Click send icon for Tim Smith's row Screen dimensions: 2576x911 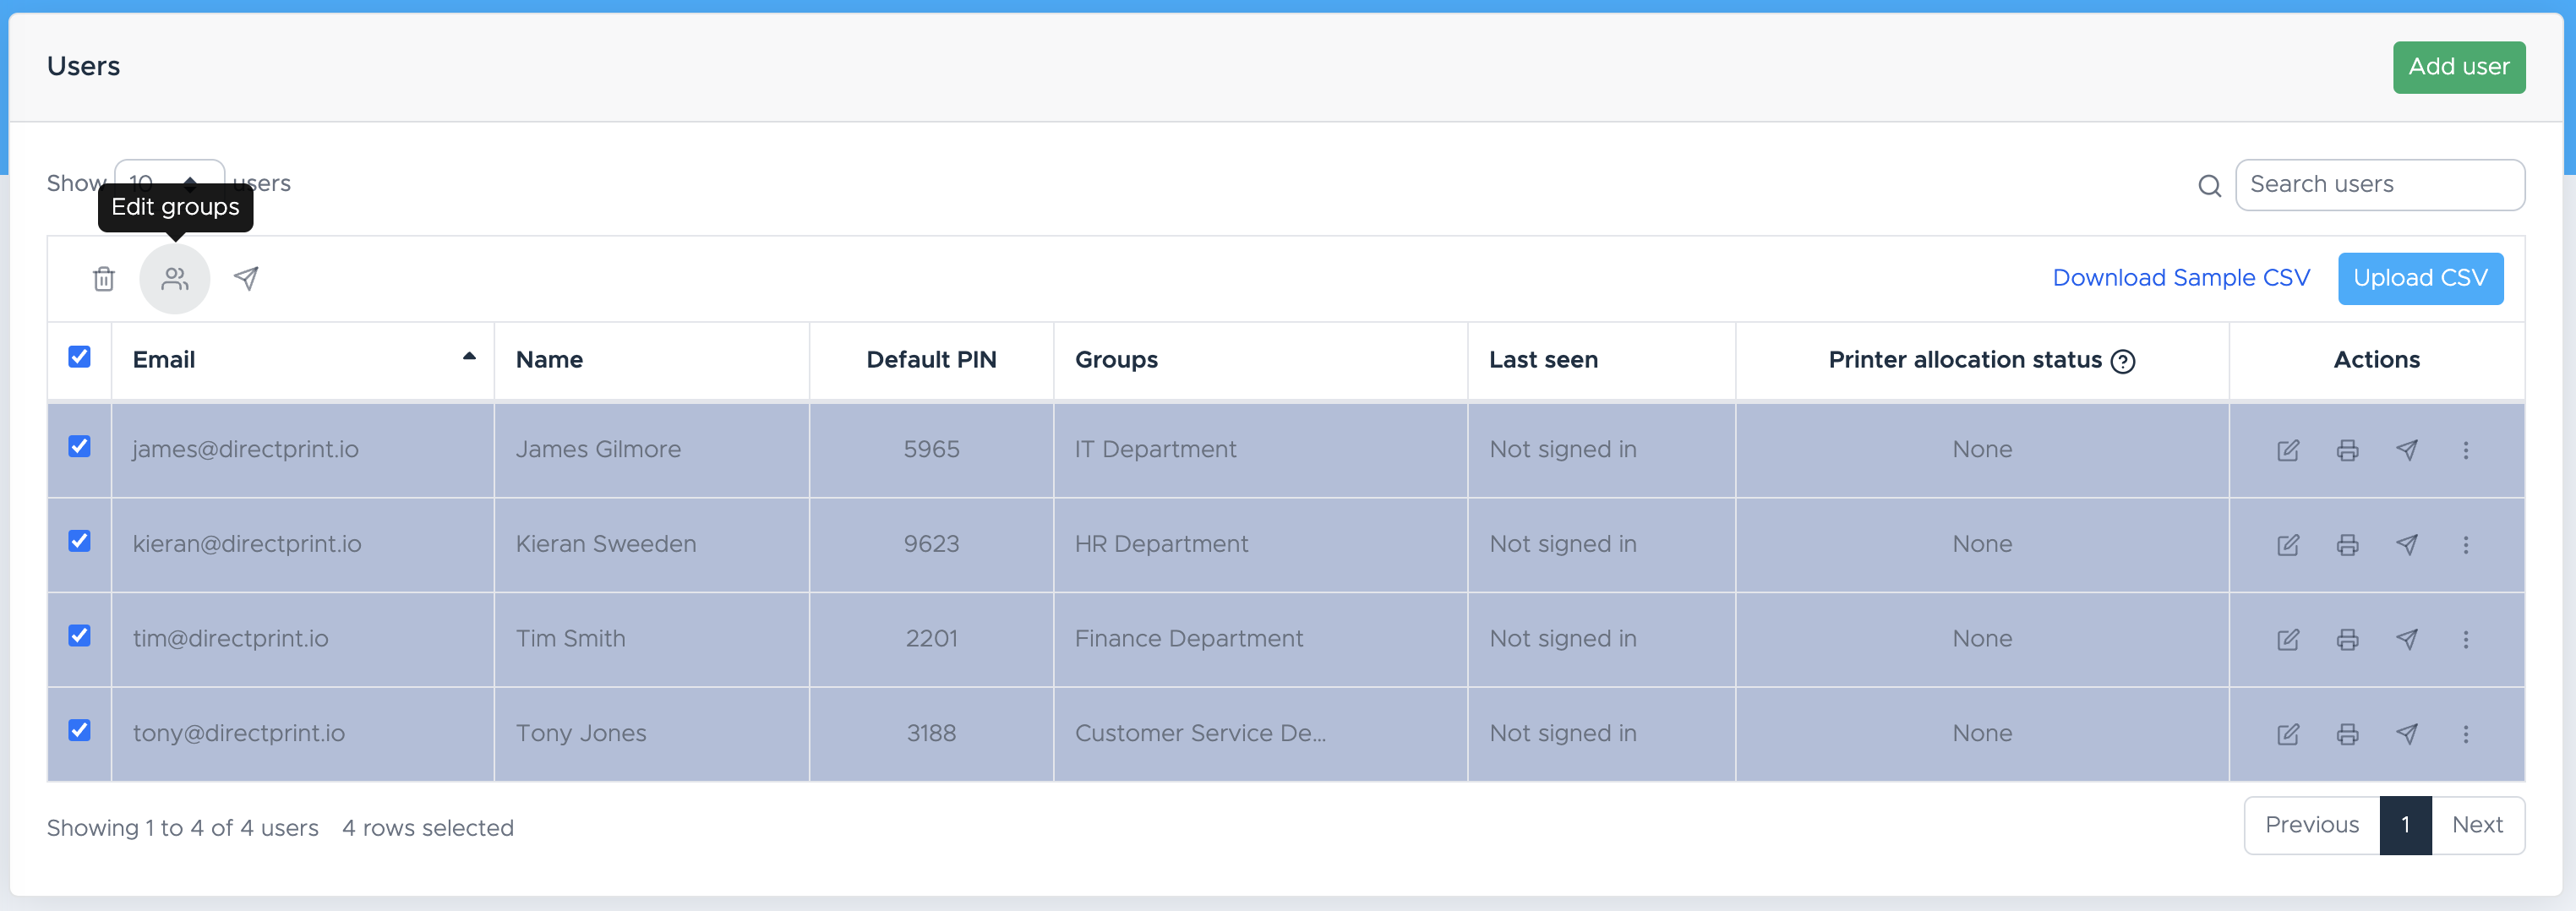(x=2406, y=639)
